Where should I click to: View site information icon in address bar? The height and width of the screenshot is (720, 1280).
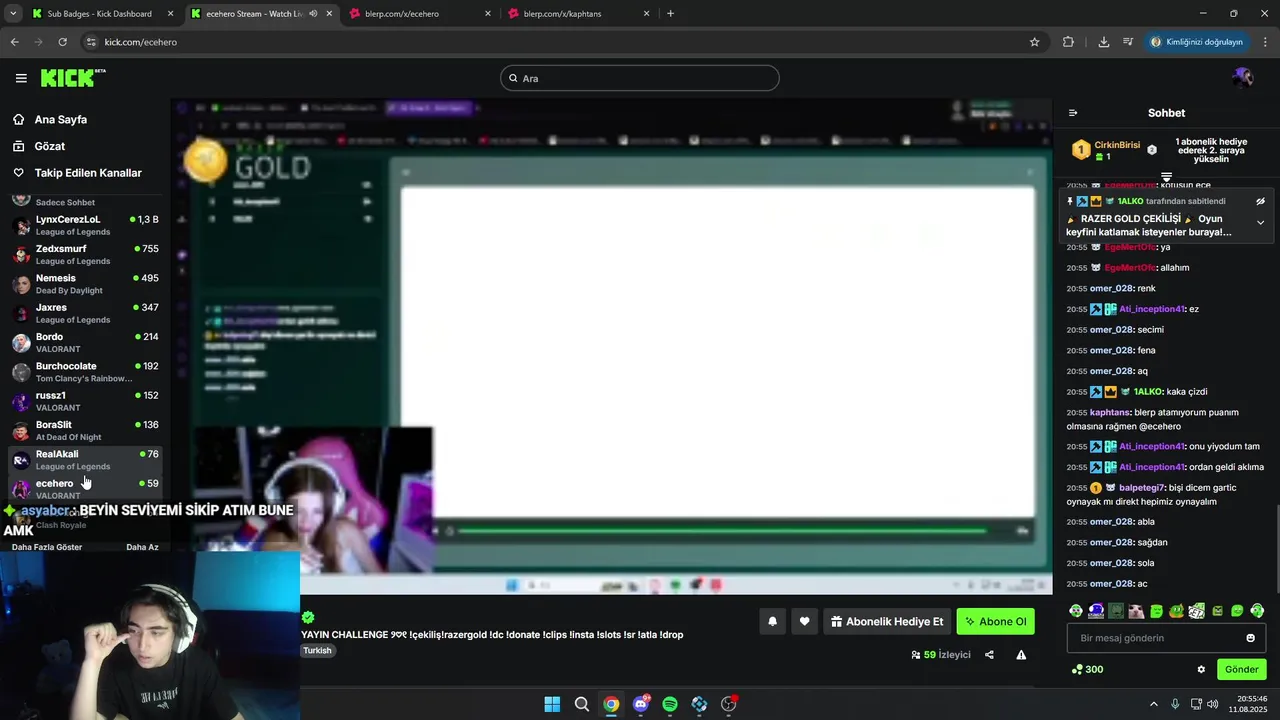tap(91, 42)
